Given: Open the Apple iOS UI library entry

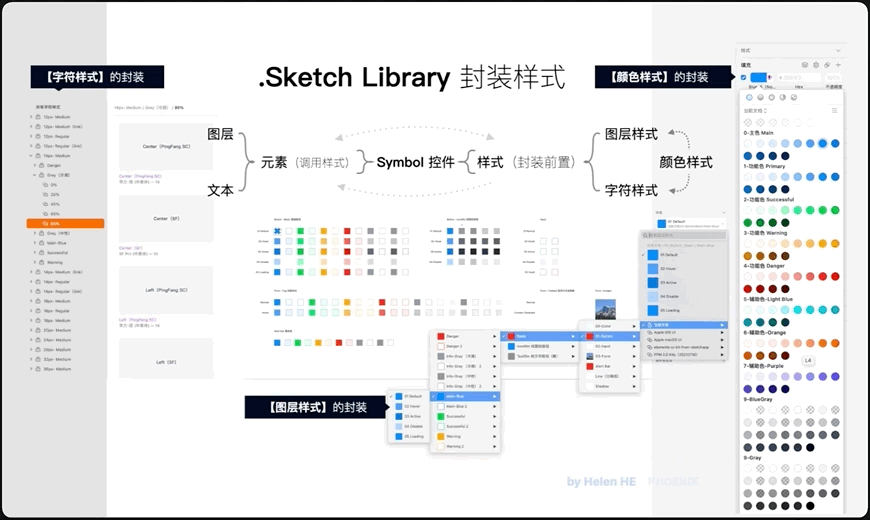Looking at the screenshot, I should pos(684,332).
